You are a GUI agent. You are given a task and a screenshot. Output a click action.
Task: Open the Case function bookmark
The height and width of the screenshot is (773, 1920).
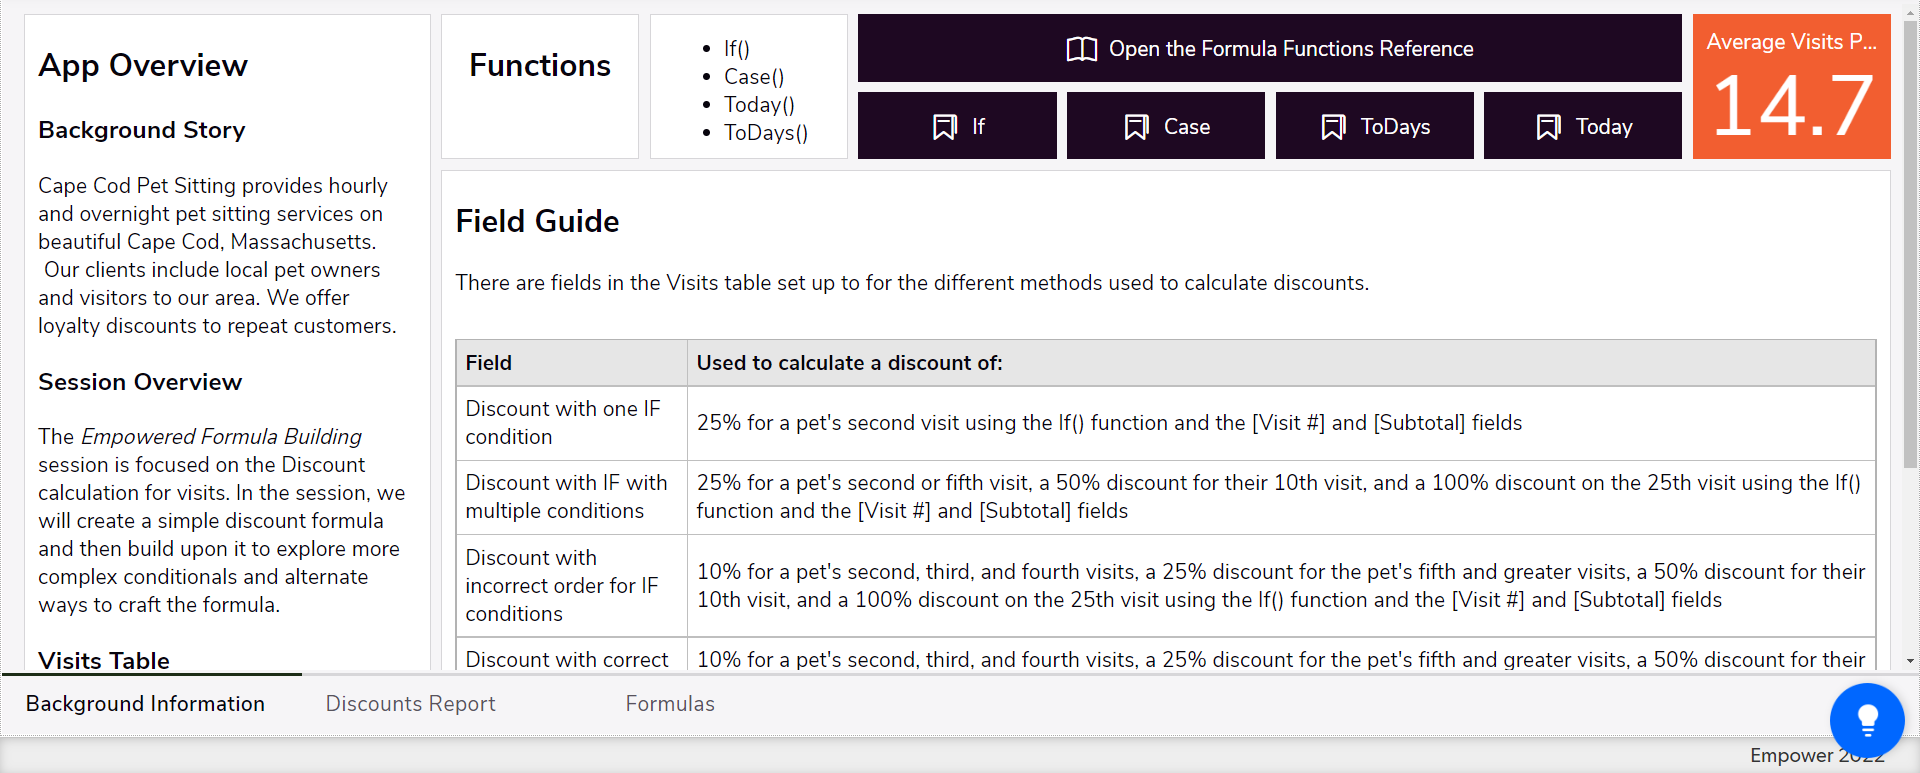pyautogui.click(x=1165, y=126)
